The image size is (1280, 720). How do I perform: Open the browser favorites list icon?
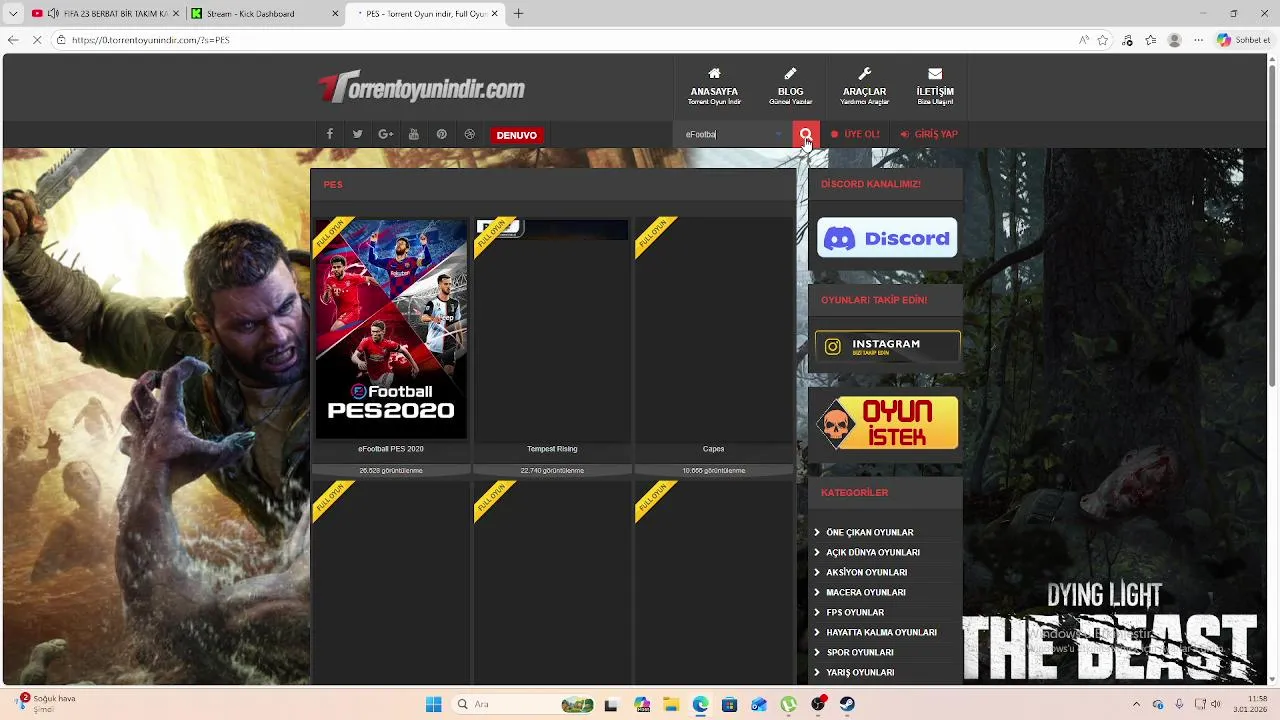[1151, 40]
